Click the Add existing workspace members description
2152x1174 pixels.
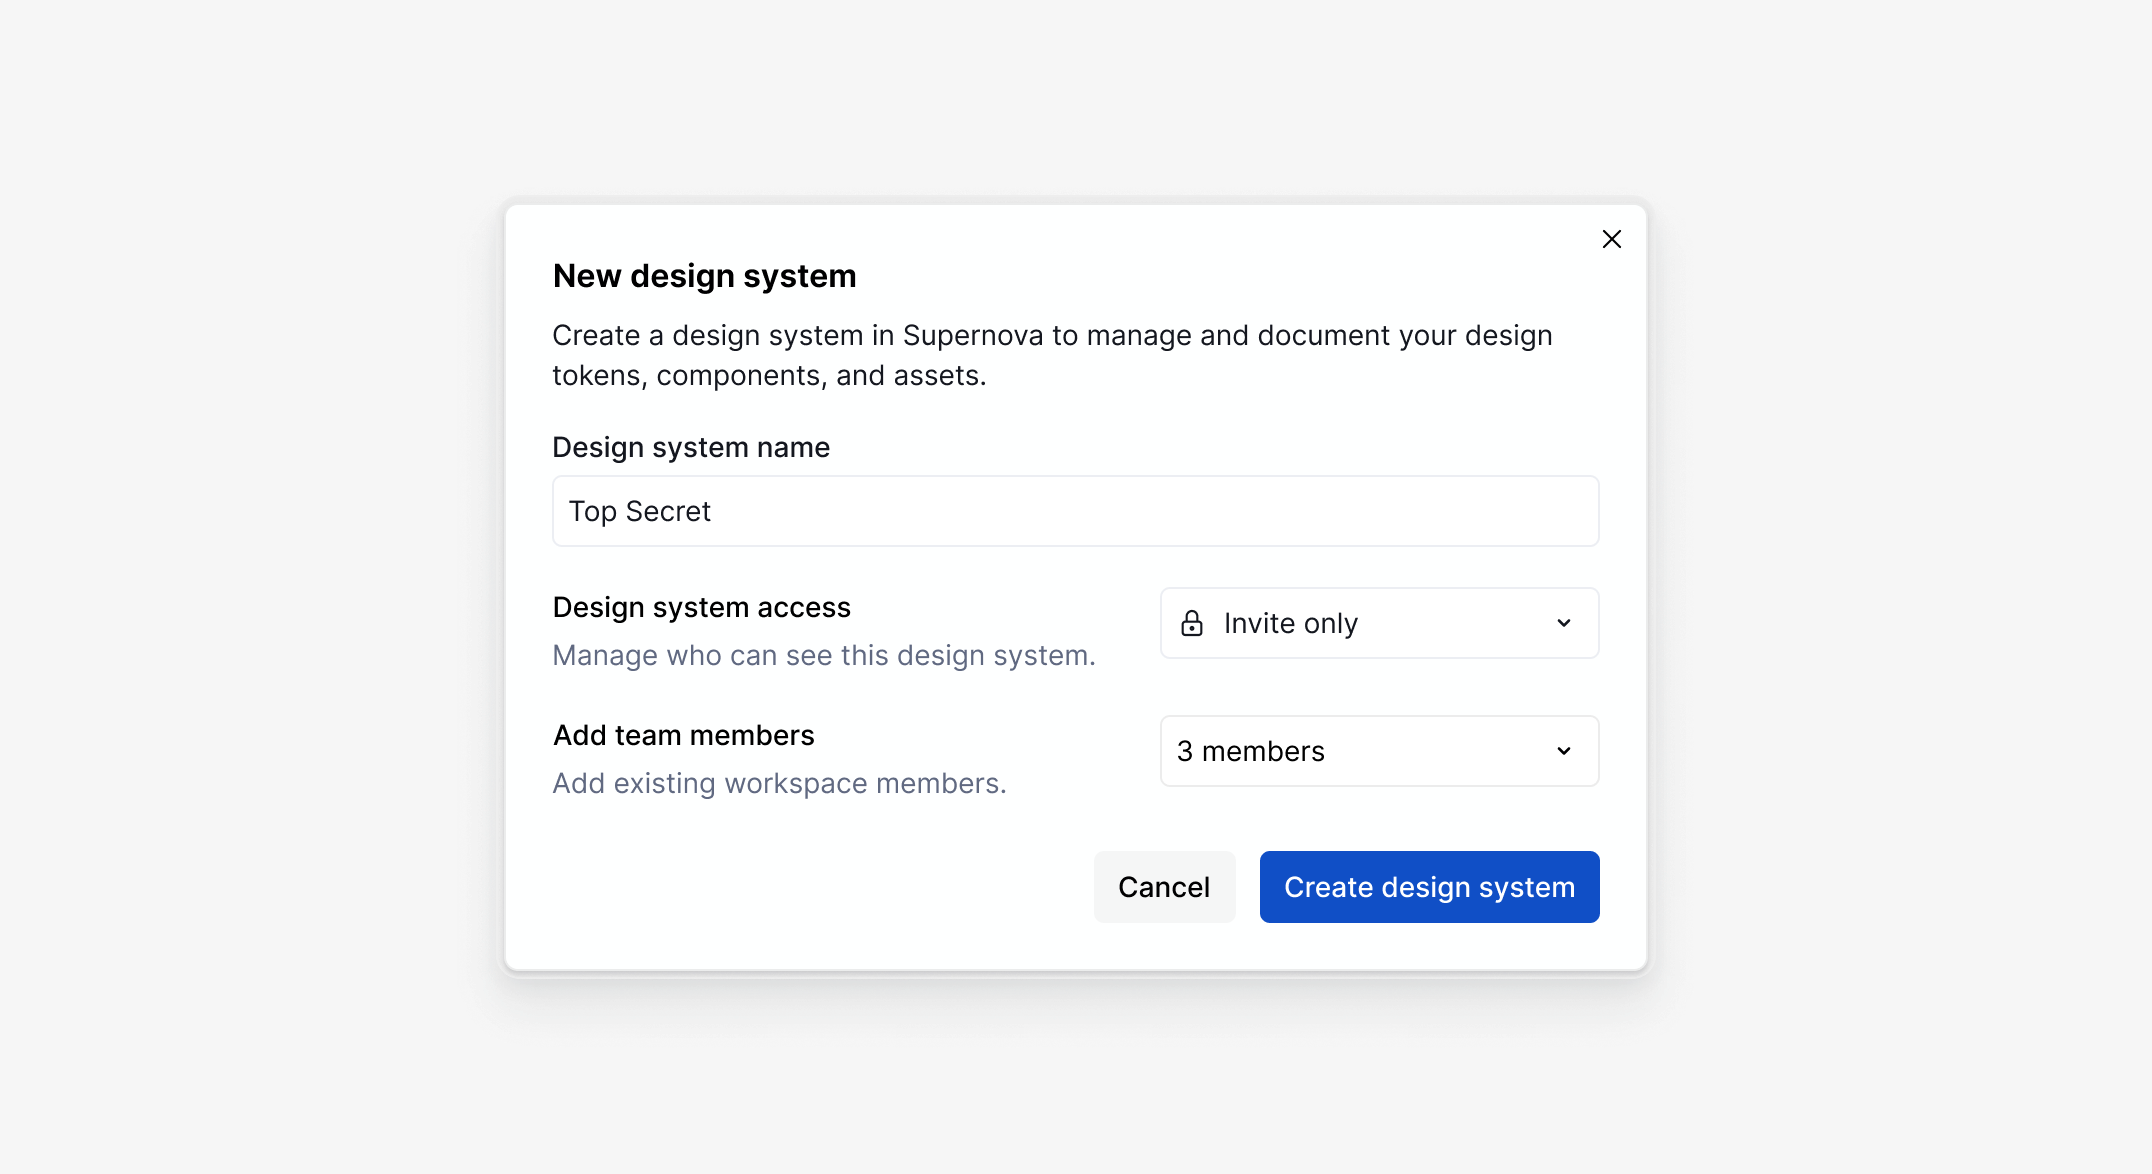[779, 783]
